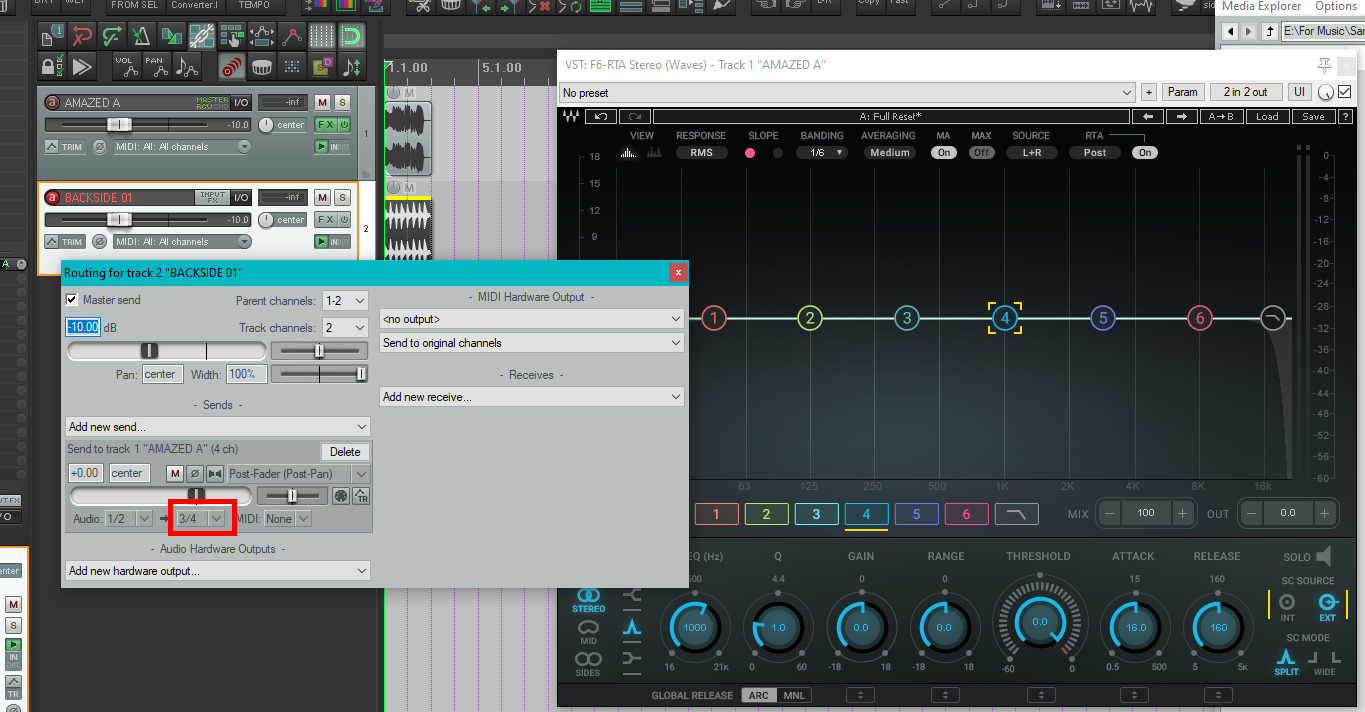Click the Load button in F6
1365x712 pixels.
tap(1267, 116)
